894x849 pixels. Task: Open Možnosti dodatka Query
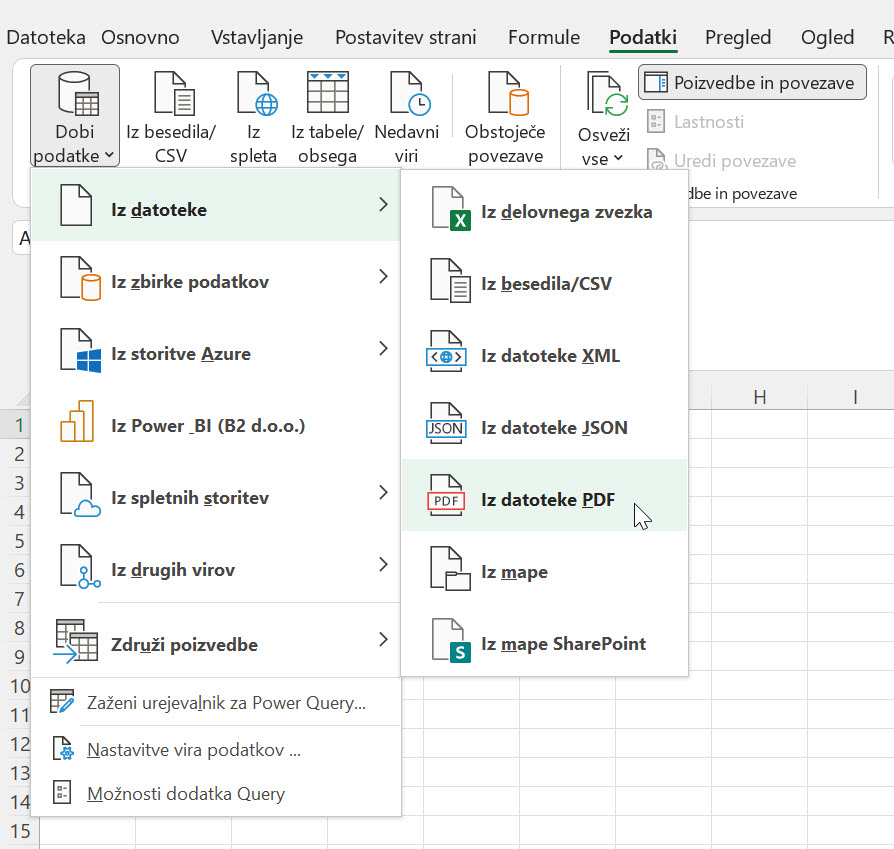216,794
